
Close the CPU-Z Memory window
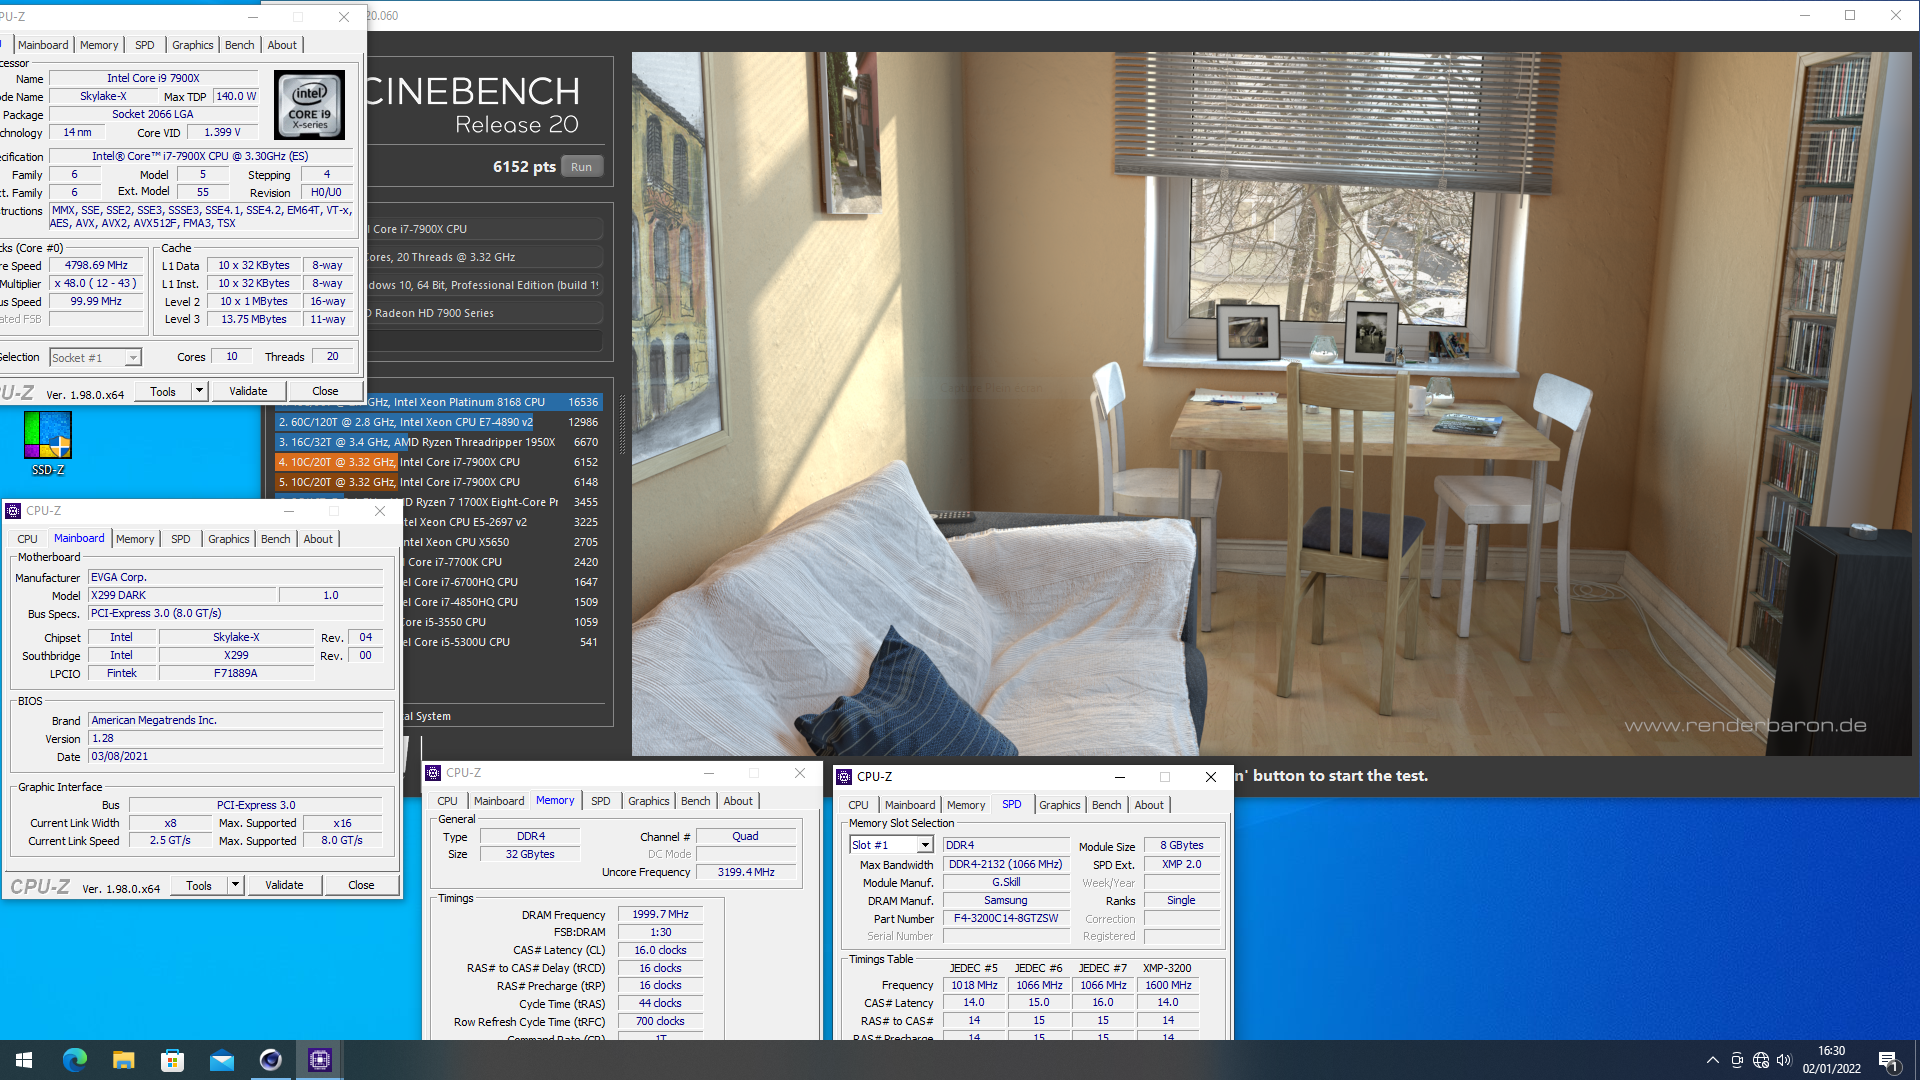click(799, 773)
